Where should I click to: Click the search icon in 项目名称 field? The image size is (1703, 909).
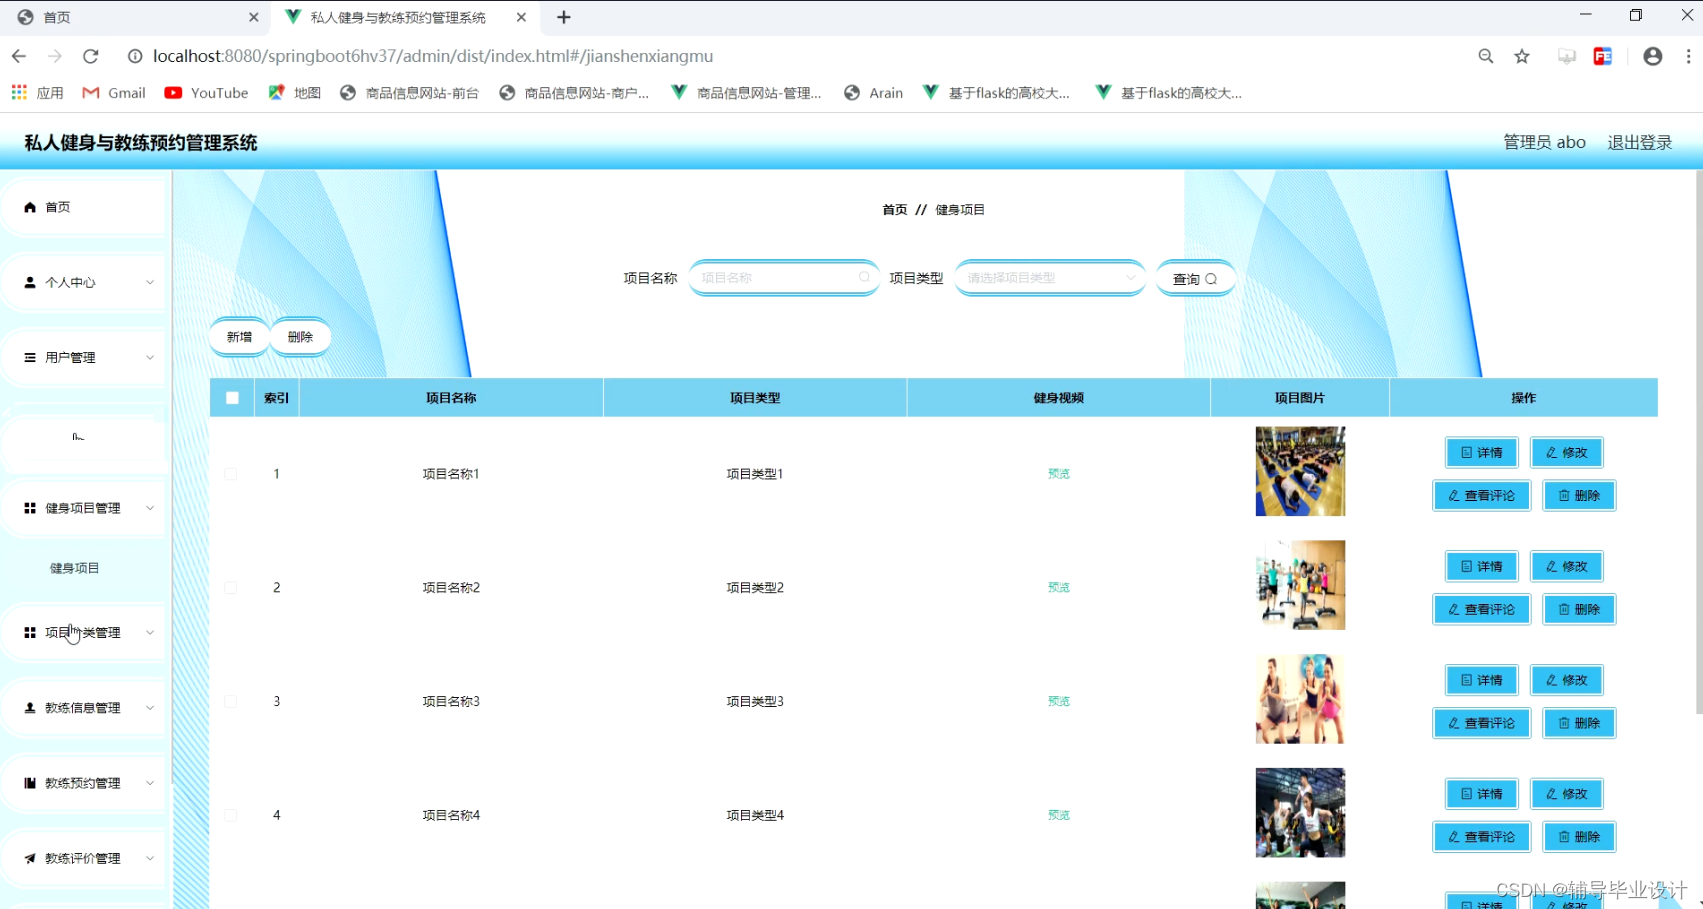pyautogui.click(x=864, y=277)
